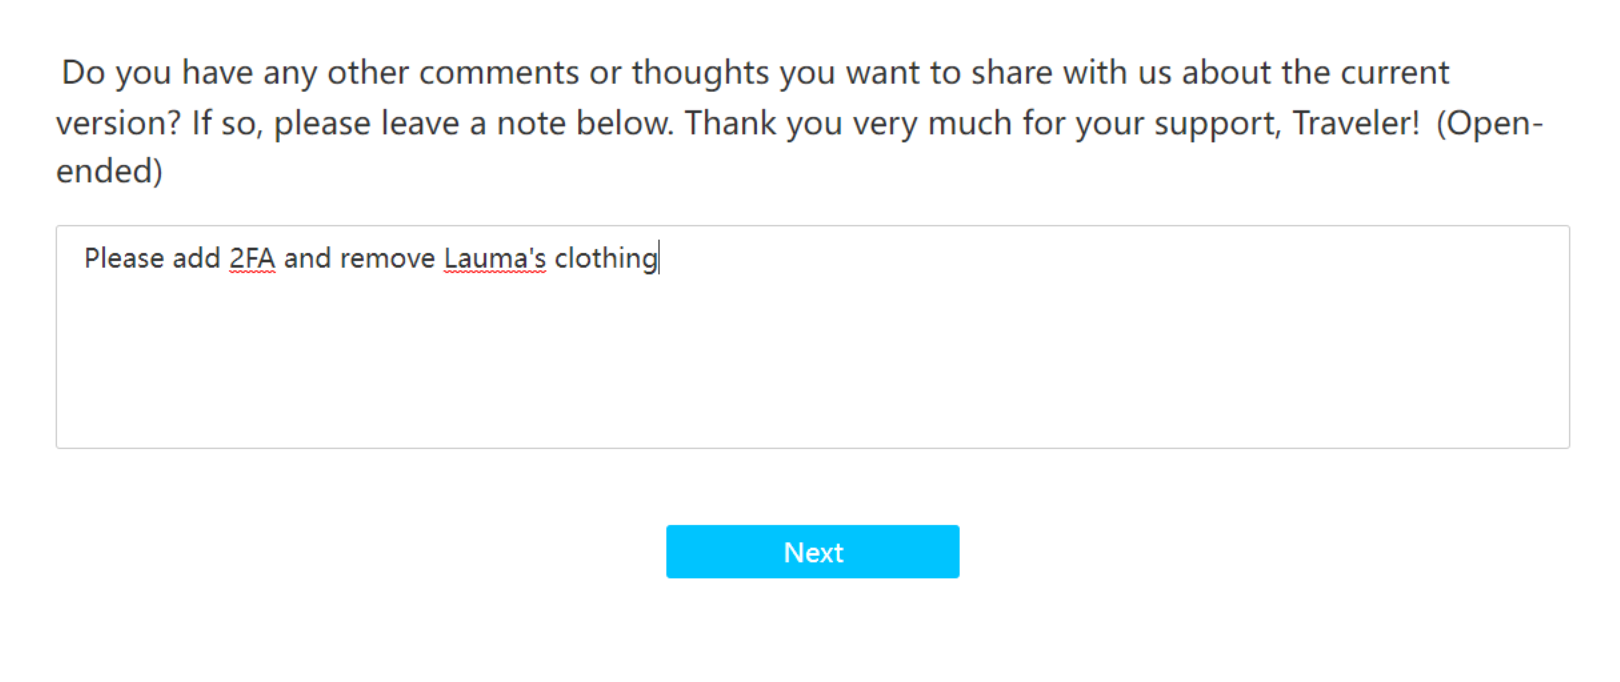Place cursor on the word "remove"
Screen dimensions: 1620x682
coord(388,258)
